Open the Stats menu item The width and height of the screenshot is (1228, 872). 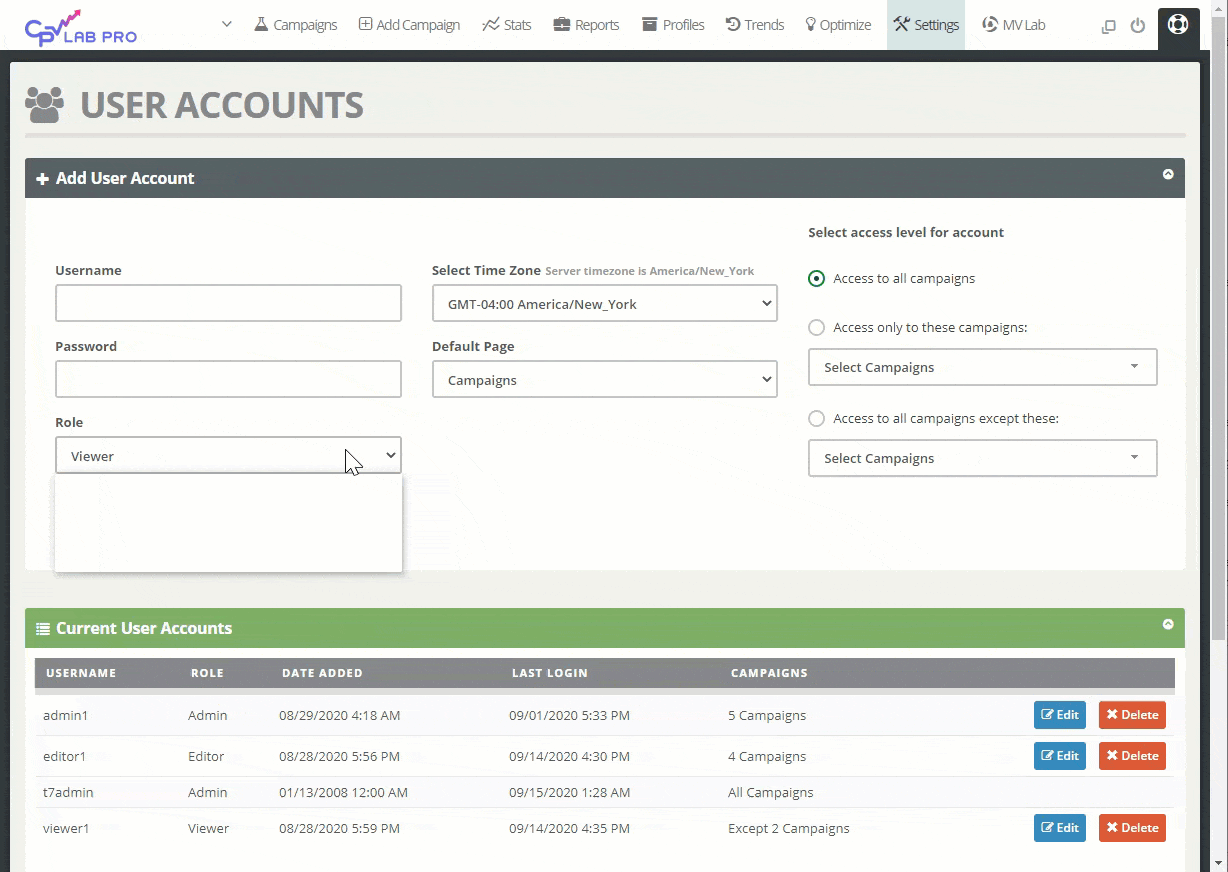(x=507, y=25)
